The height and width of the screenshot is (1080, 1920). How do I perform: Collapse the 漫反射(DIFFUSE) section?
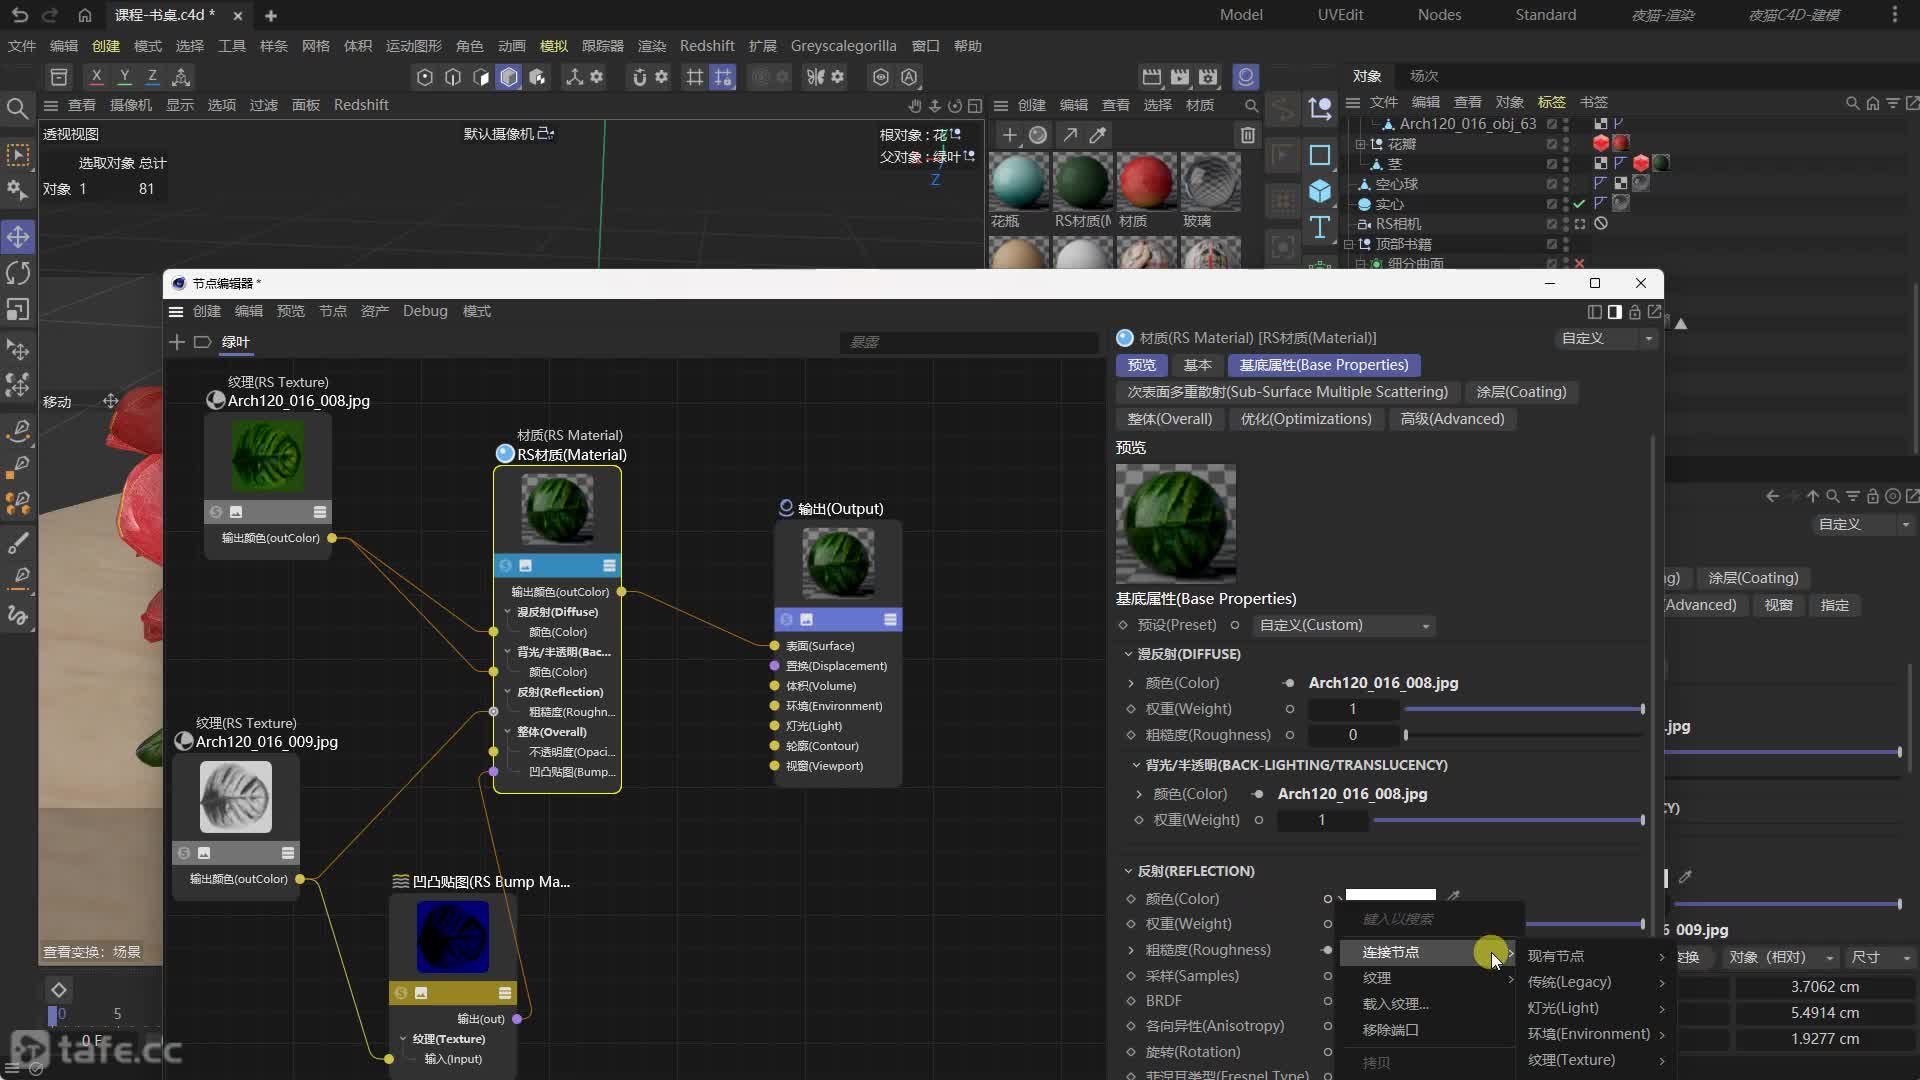tap(1128, 654)
